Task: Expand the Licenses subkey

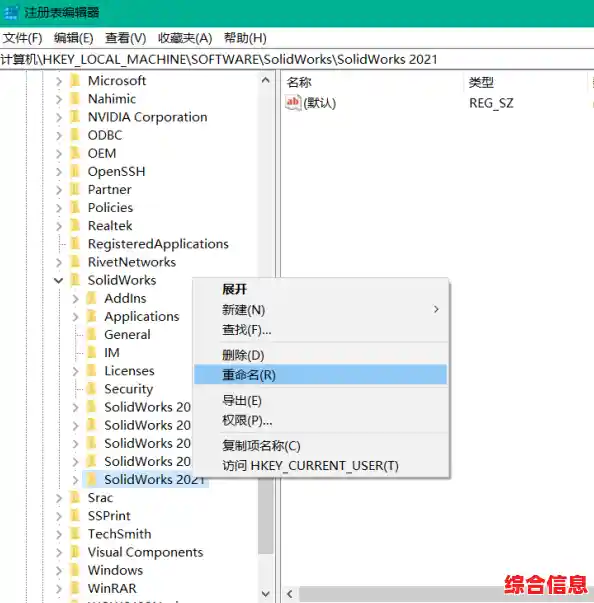Action: (75, 371)
